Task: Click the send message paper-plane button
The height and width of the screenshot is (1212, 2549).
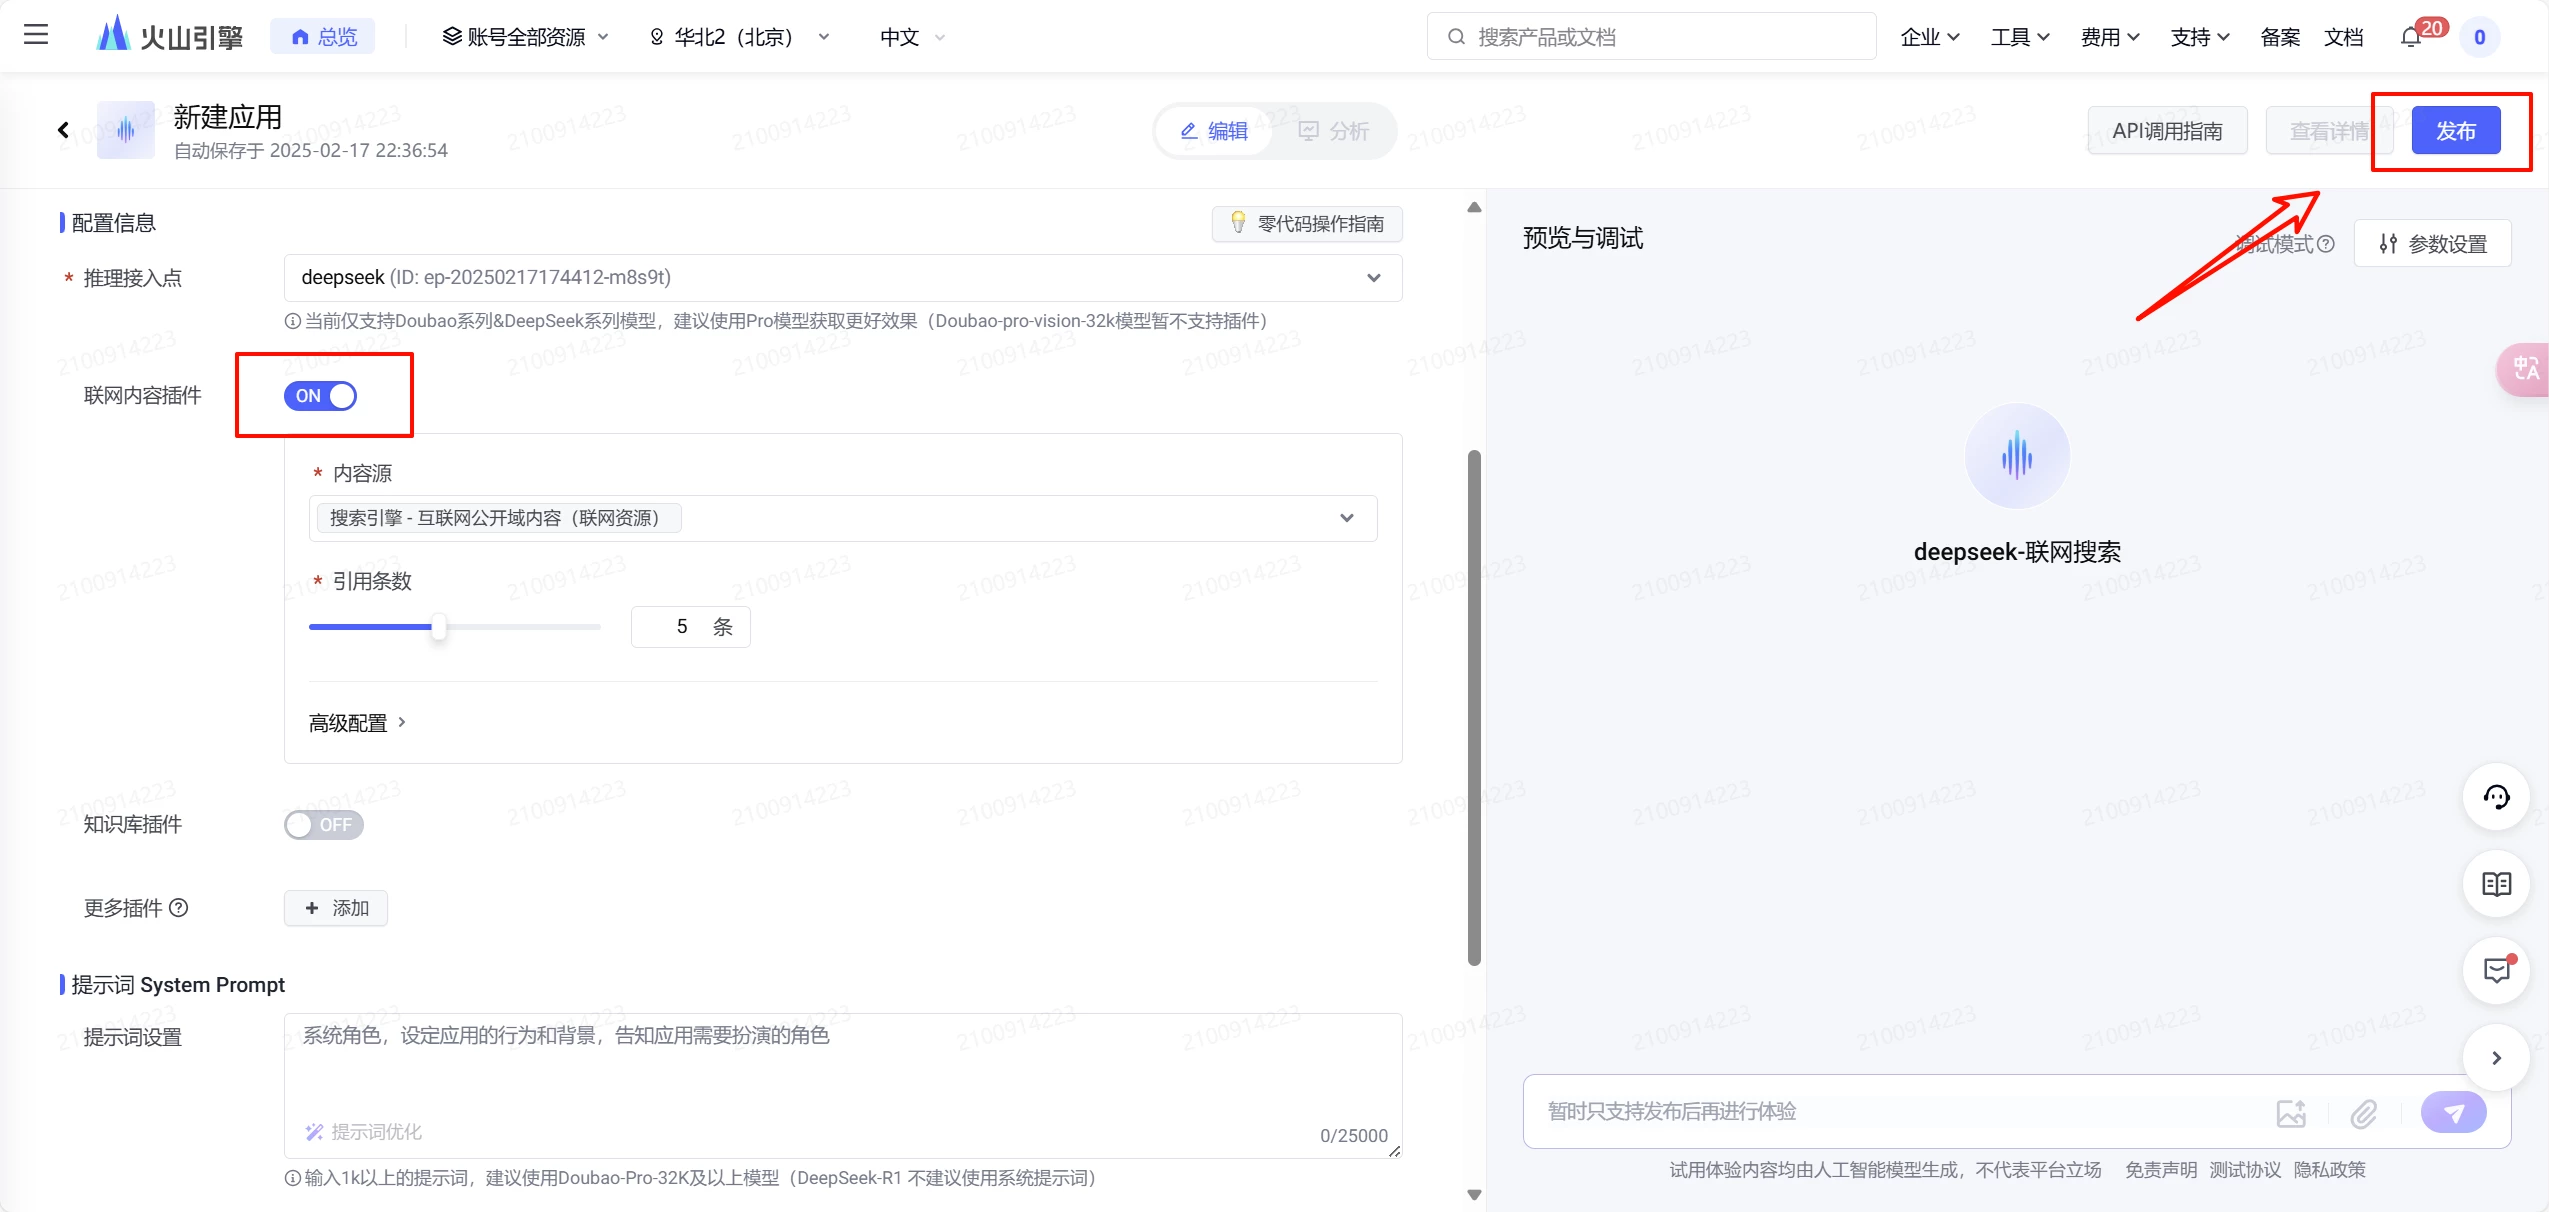Action: click(2453, 1112)
